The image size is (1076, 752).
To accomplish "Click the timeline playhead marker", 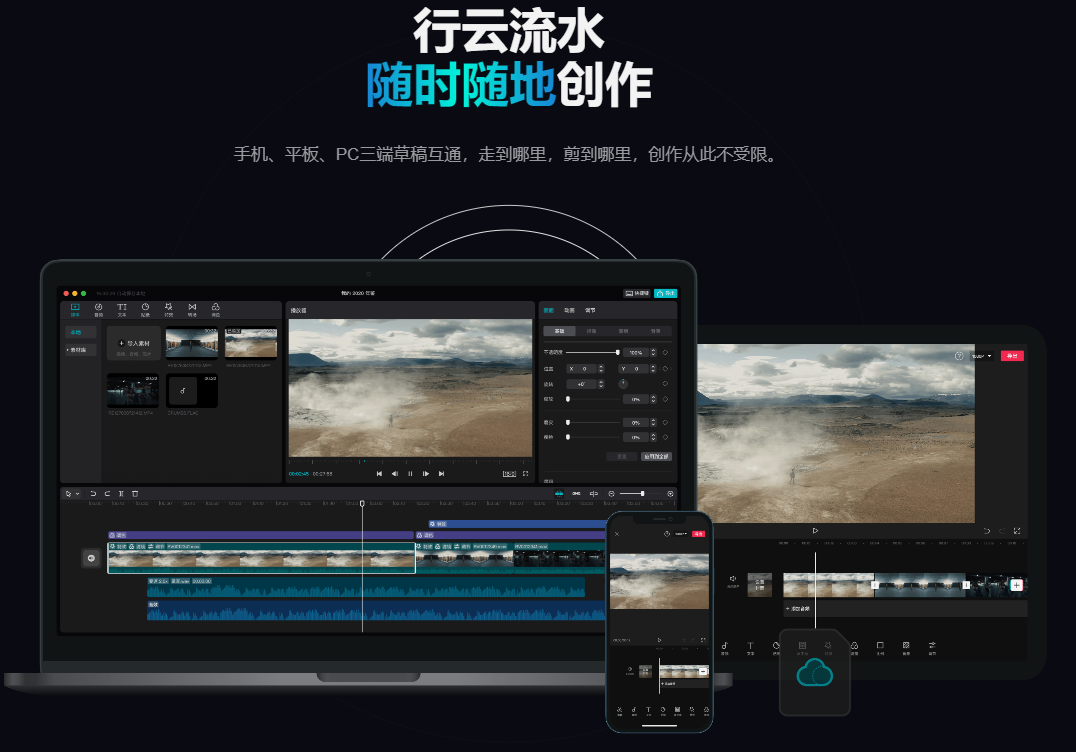I will tap(362, 504).
